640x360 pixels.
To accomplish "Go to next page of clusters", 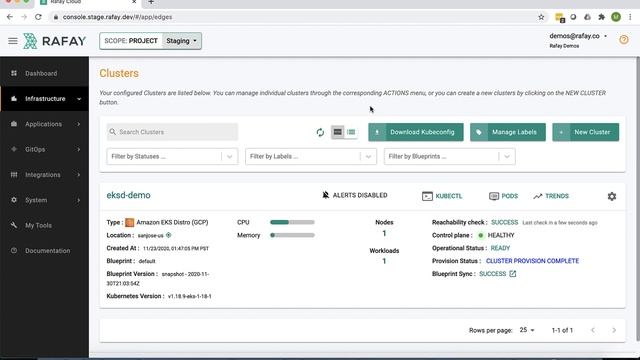I will 614,330.
